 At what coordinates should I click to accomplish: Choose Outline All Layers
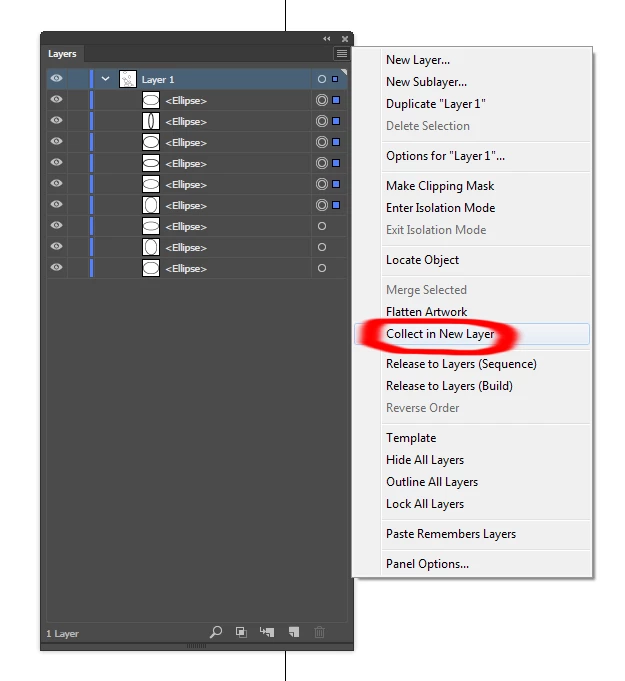432,482
